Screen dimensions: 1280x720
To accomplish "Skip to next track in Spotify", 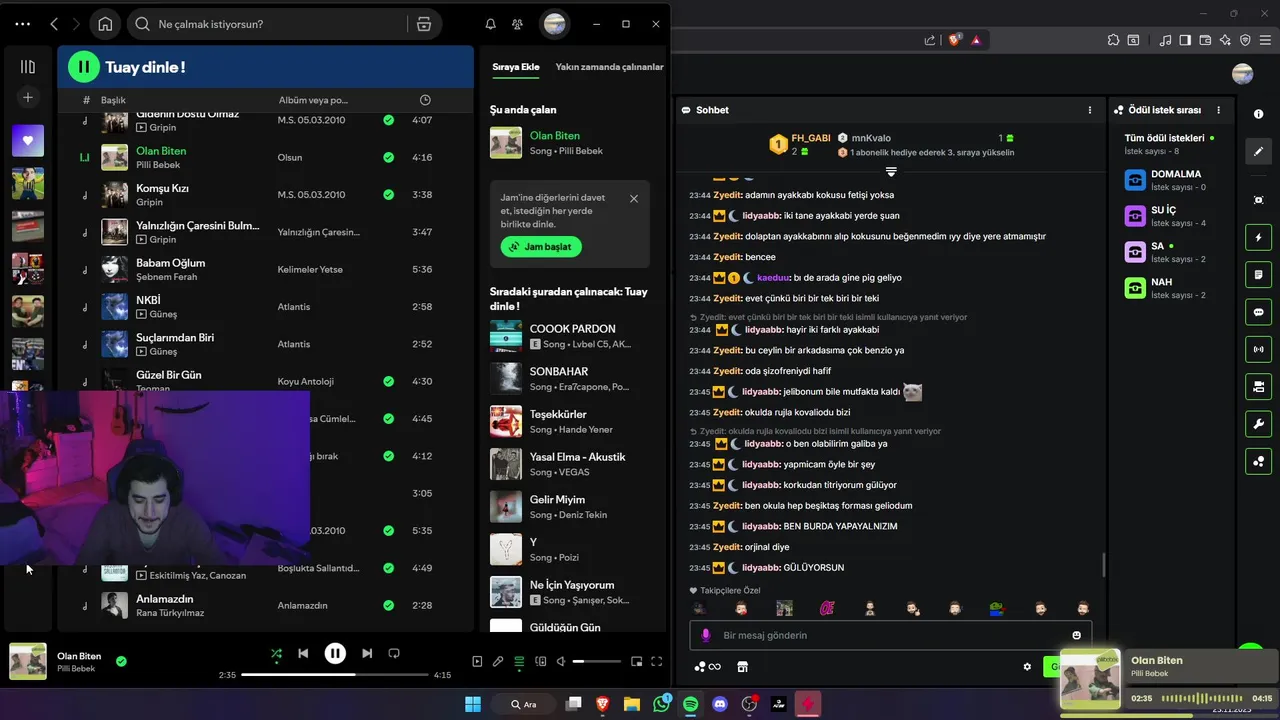I will (x=367, y=653).
